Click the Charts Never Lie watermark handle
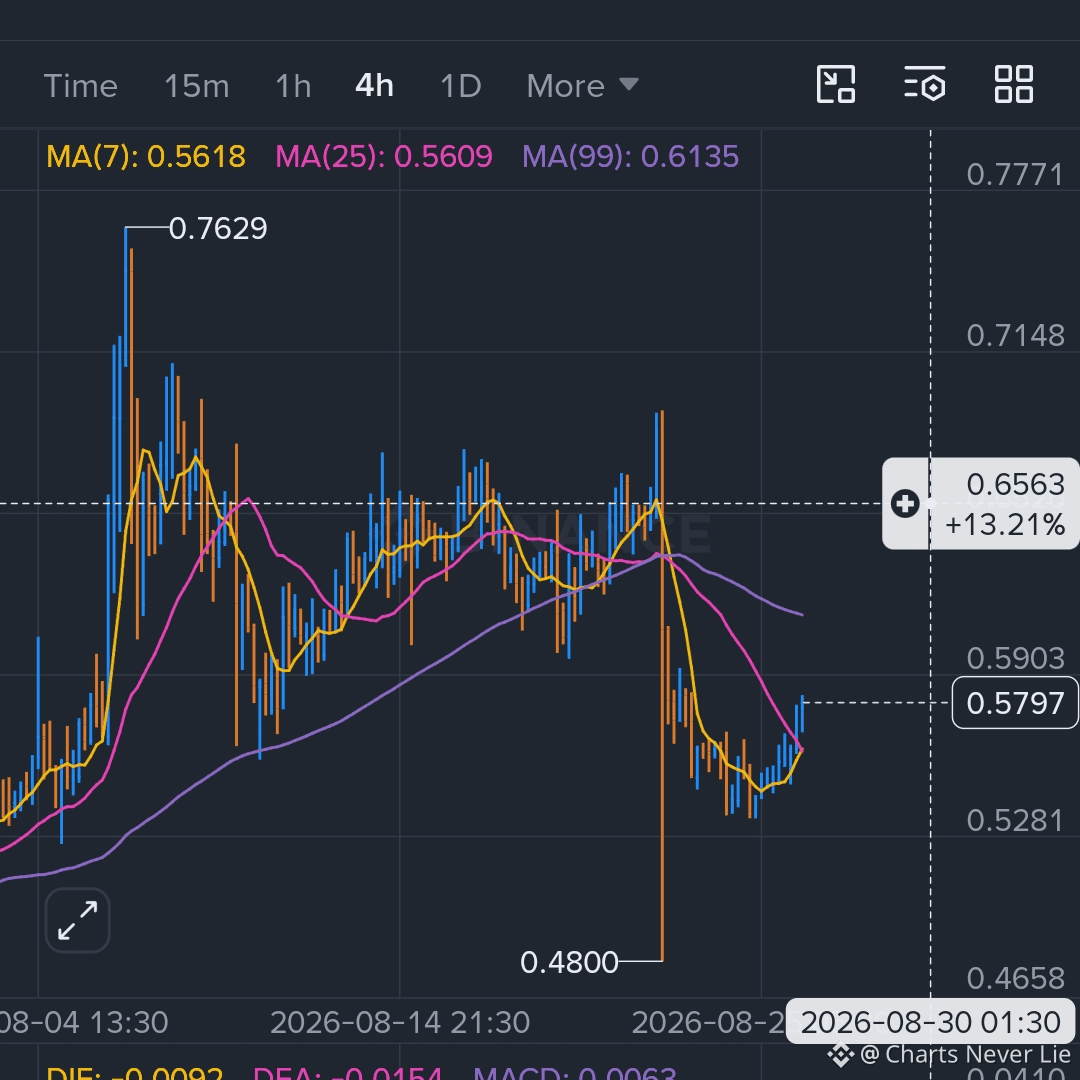This screenshot has height=1080, width=1080. click(948, 1055)
